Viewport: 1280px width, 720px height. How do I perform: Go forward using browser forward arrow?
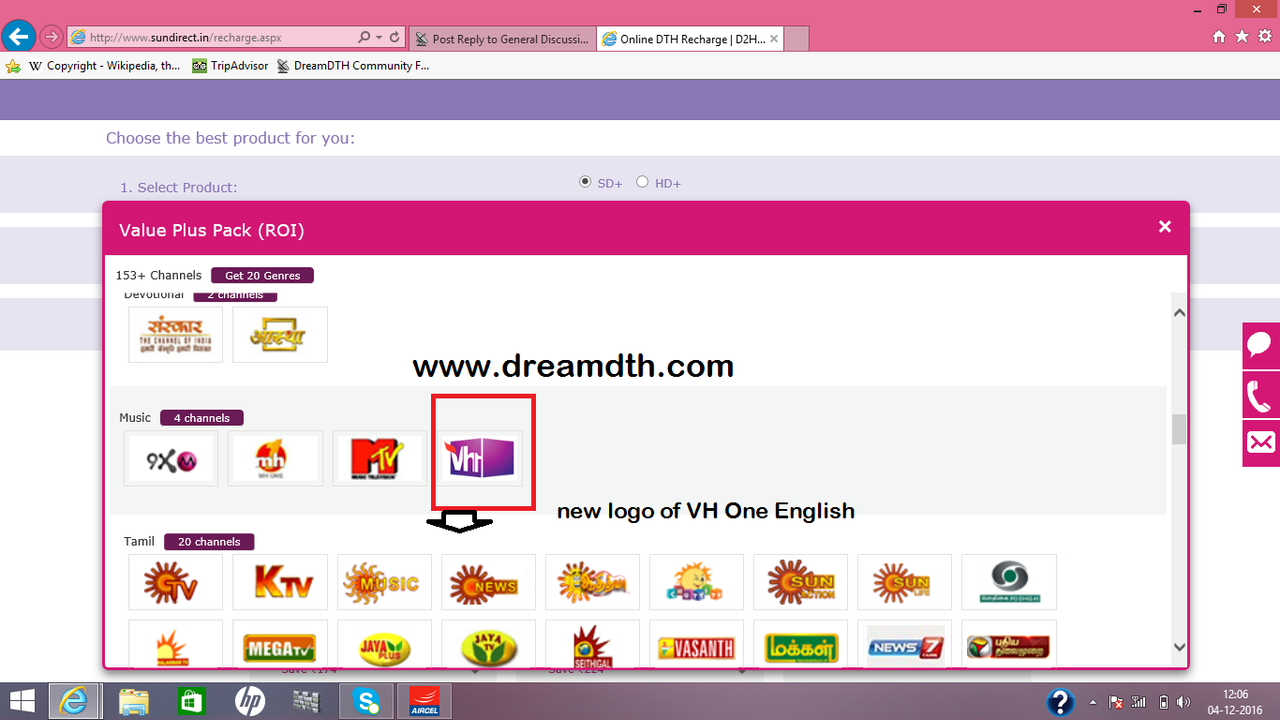[51, 37]
